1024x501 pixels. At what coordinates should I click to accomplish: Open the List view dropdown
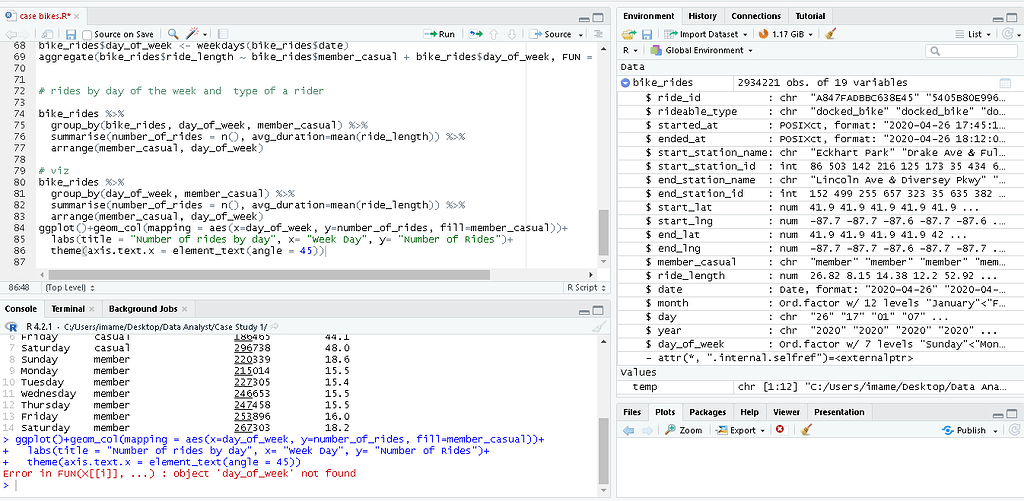(x=972, y=34)
